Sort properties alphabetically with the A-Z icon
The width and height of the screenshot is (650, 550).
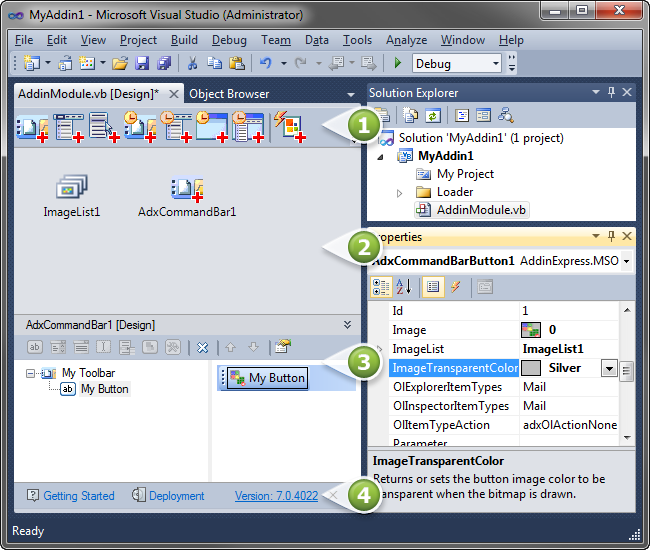404,287
